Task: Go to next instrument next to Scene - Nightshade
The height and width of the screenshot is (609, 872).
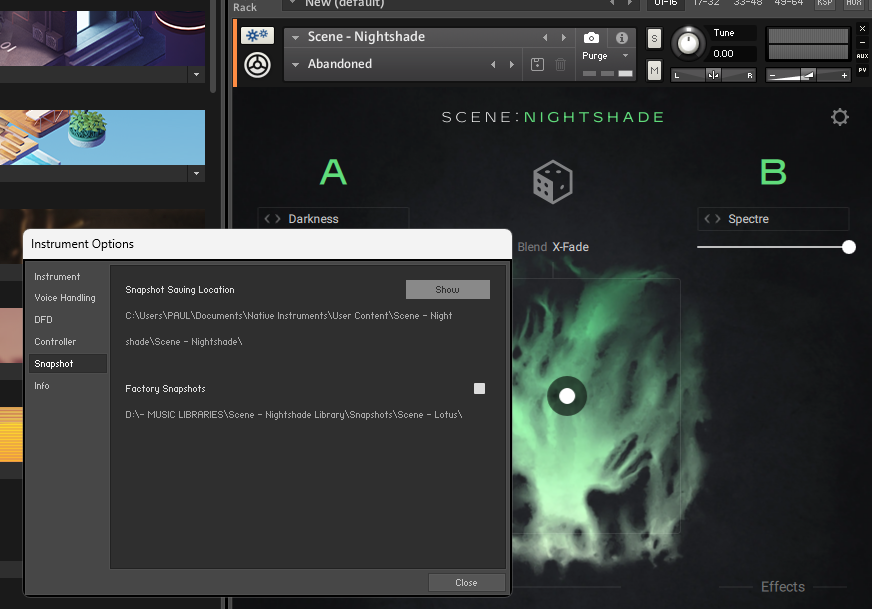Action: pos(564,37)
